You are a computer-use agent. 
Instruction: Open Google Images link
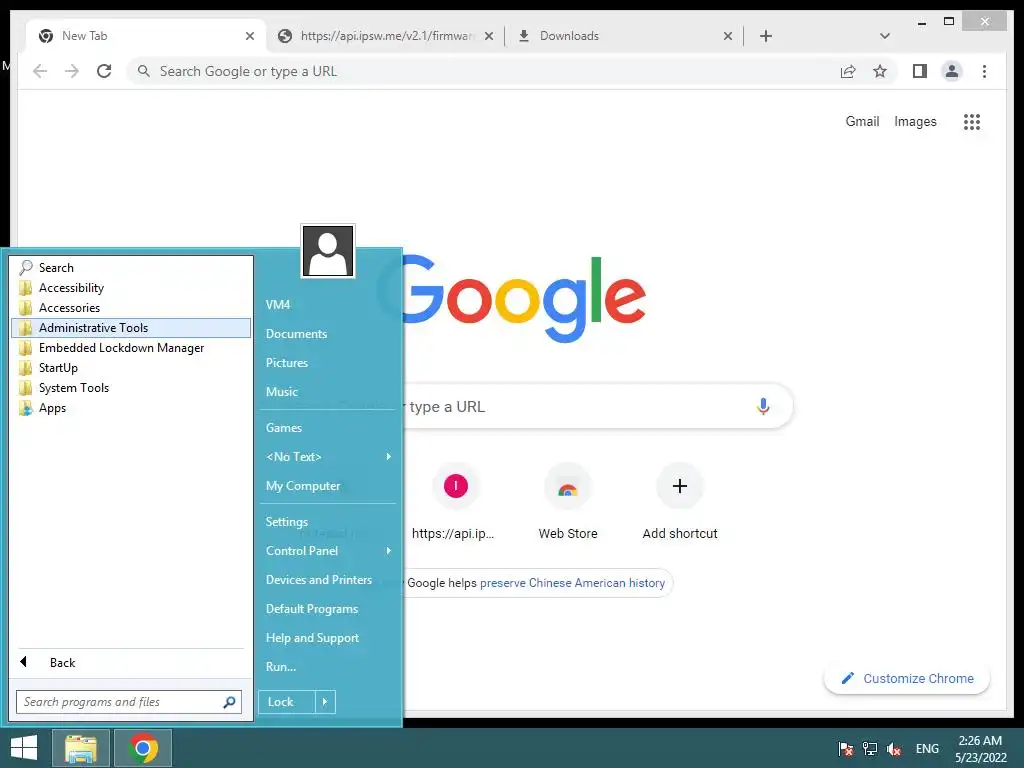pyautogui.click(x=915, y=121)
